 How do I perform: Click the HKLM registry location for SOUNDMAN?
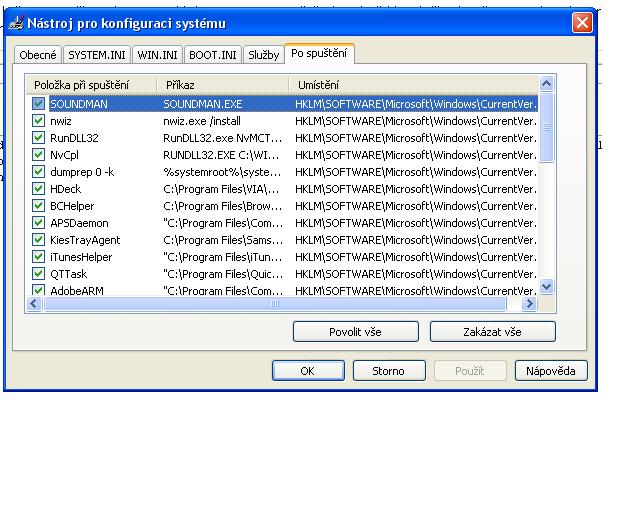(416, 104)
